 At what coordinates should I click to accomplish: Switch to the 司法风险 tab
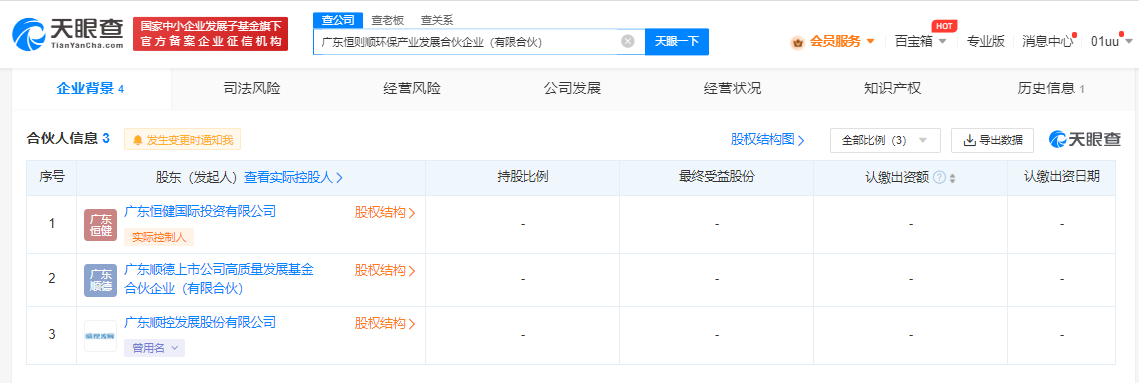point(251,89)
